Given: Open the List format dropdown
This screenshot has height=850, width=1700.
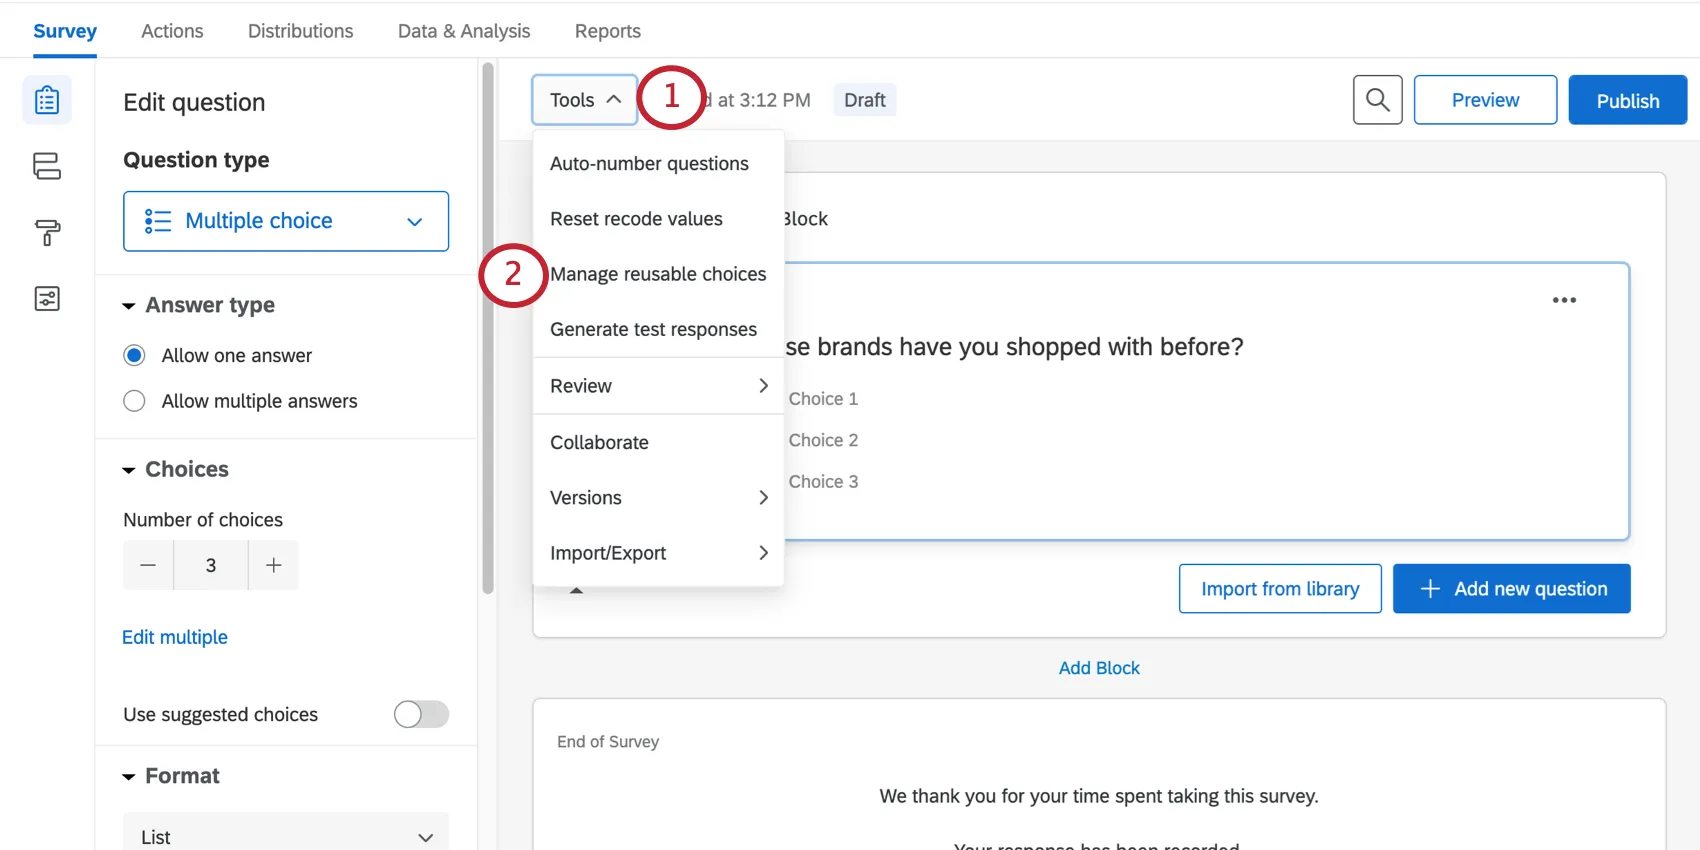Looking at the screenshot, I should 286,836.
